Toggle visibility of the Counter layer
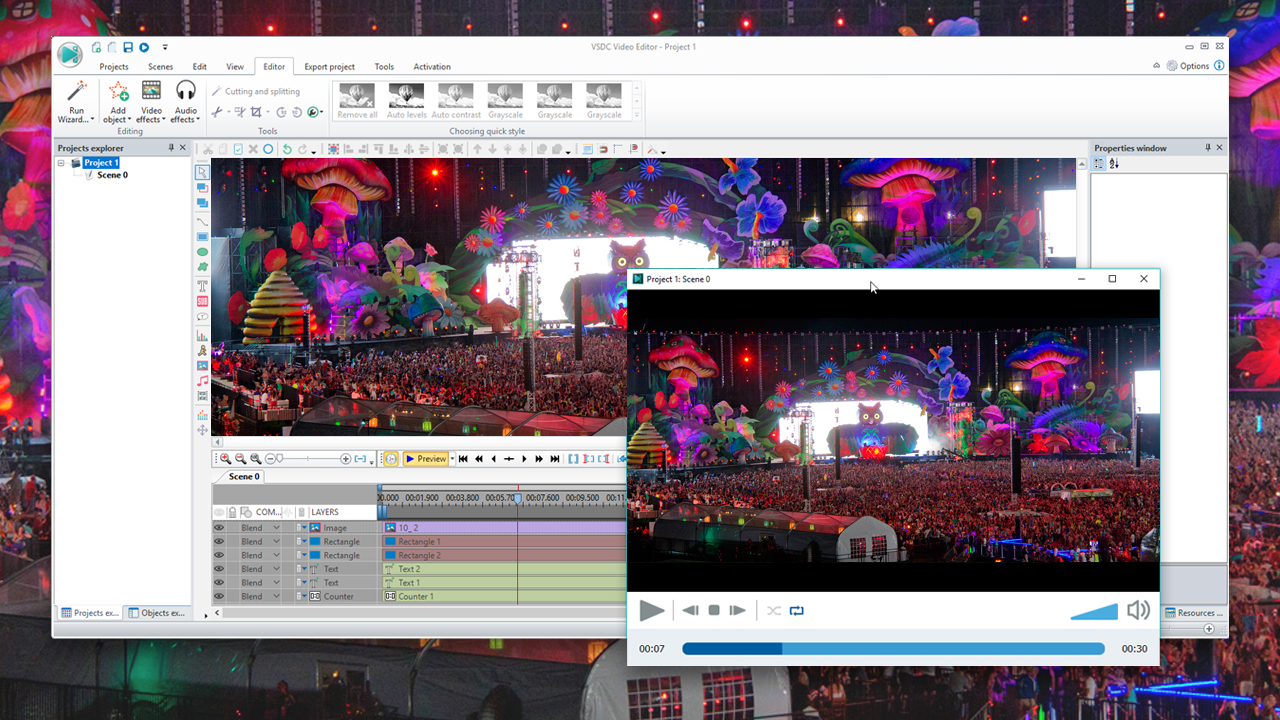This screenshot has height=720, width=1280. click(218, 595)
